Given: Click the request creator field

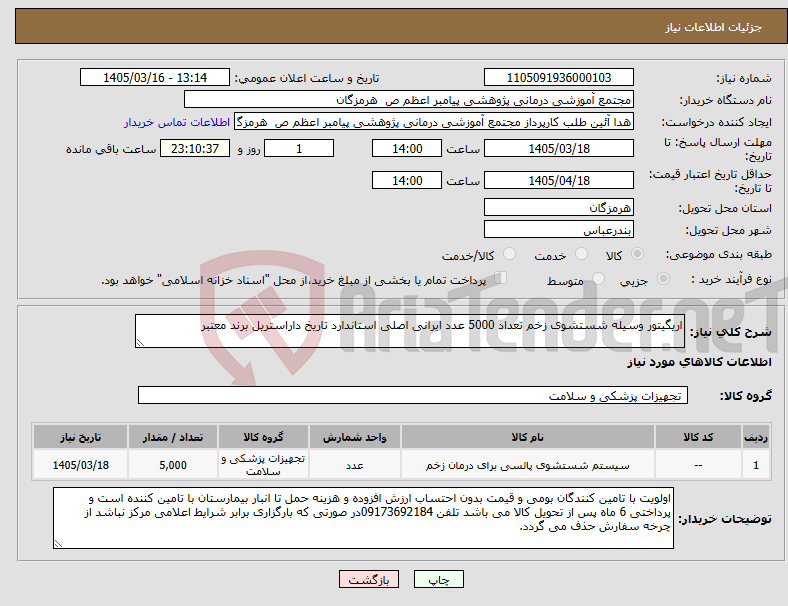Looking at the screenshot, I should 434,122.
